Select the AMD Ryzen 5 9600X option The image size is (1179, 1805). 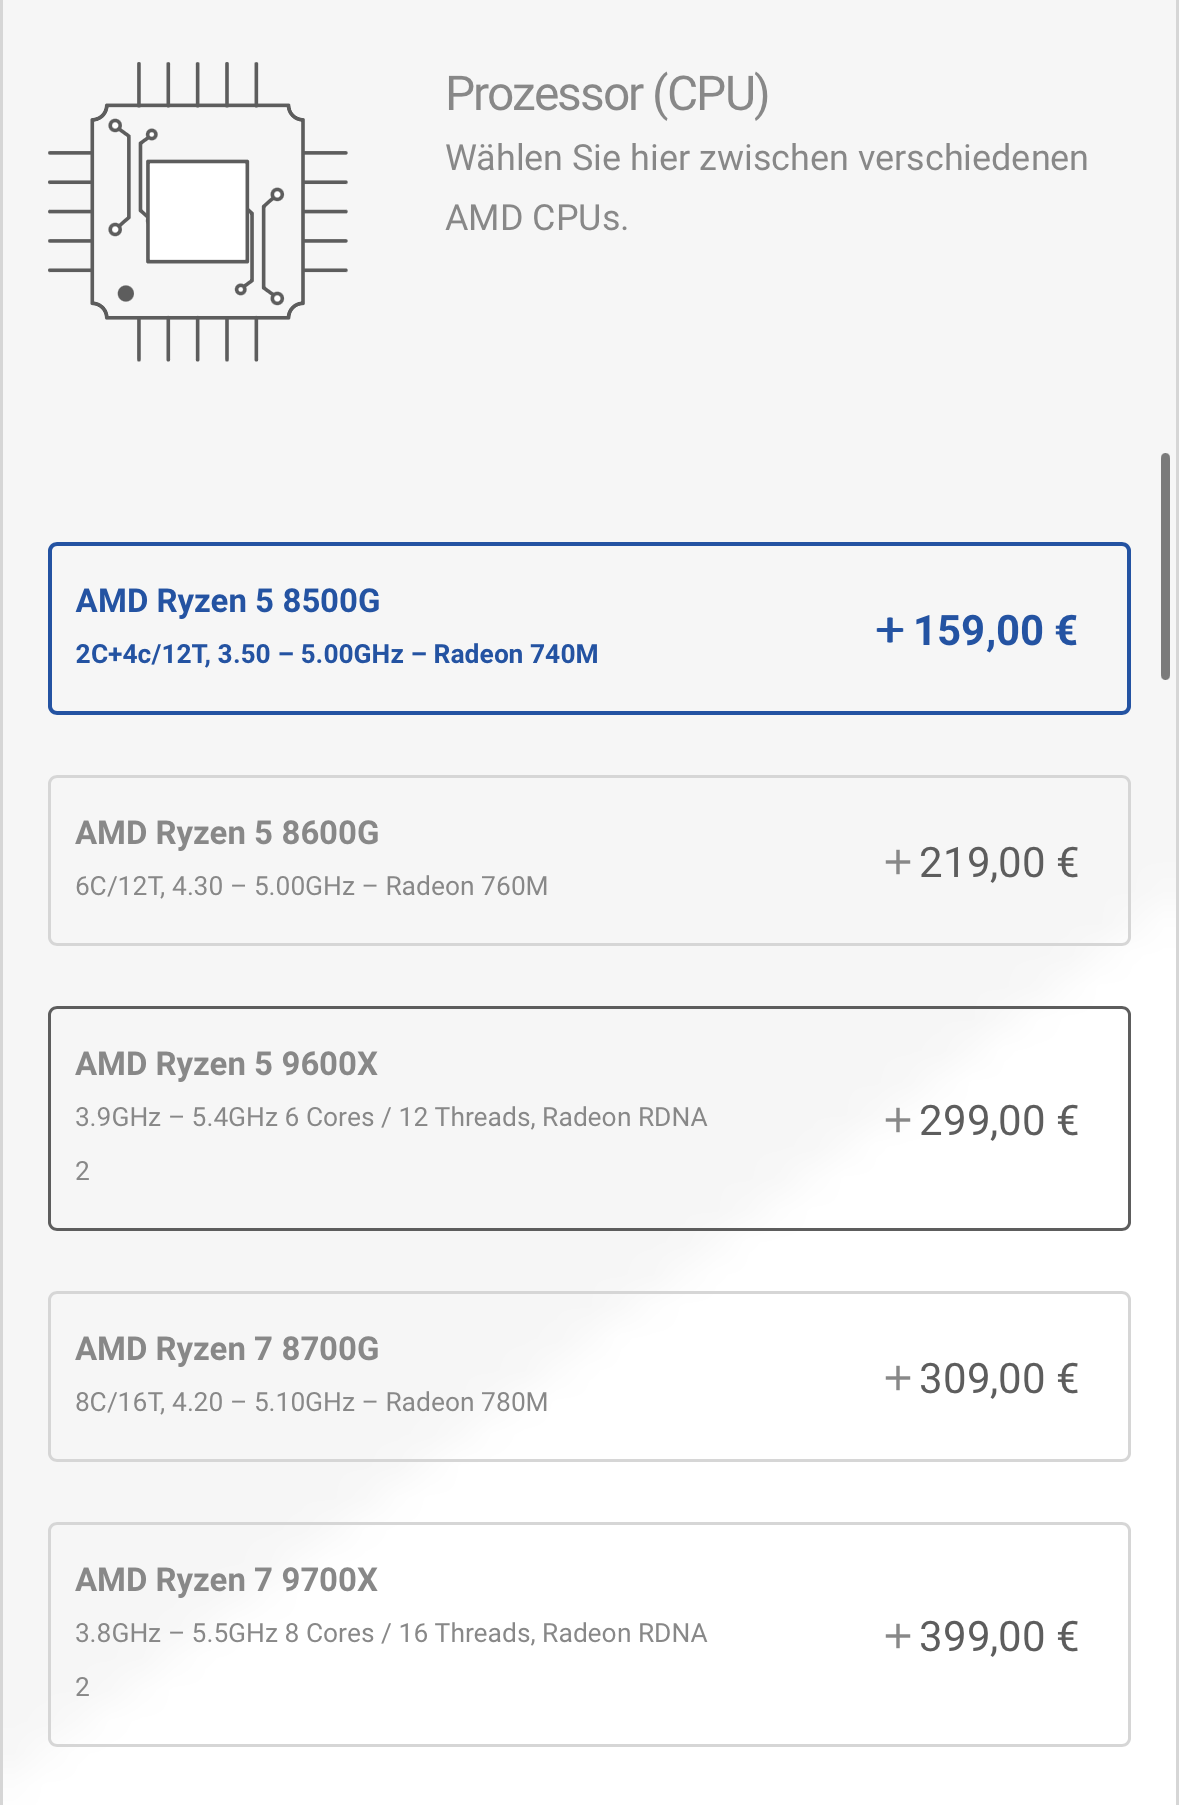coord(588,1118)
